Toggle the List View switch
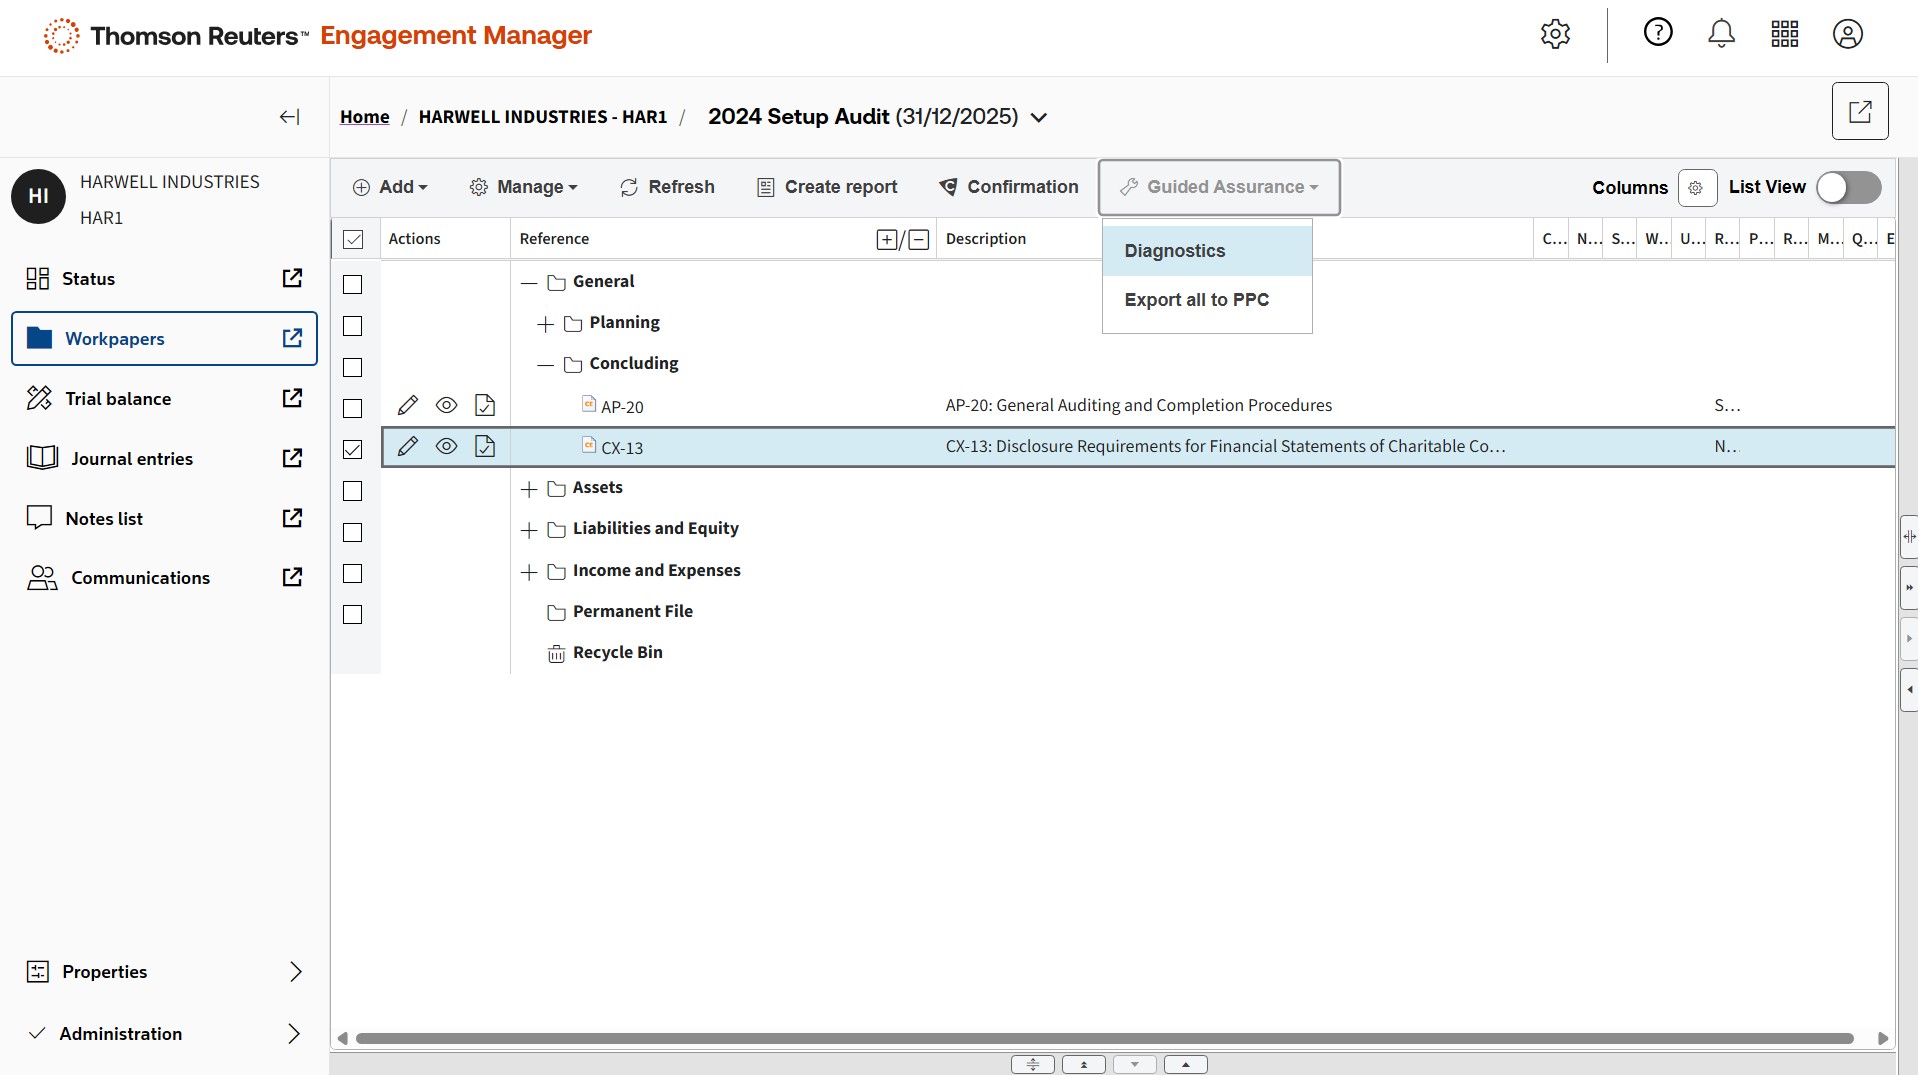 pos(1848,187)
